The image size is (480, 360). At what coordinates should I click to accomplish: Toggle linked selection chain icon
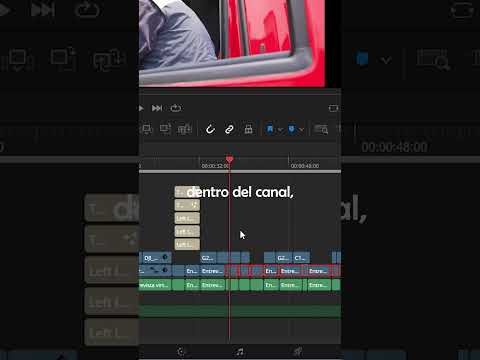(229, 129)
